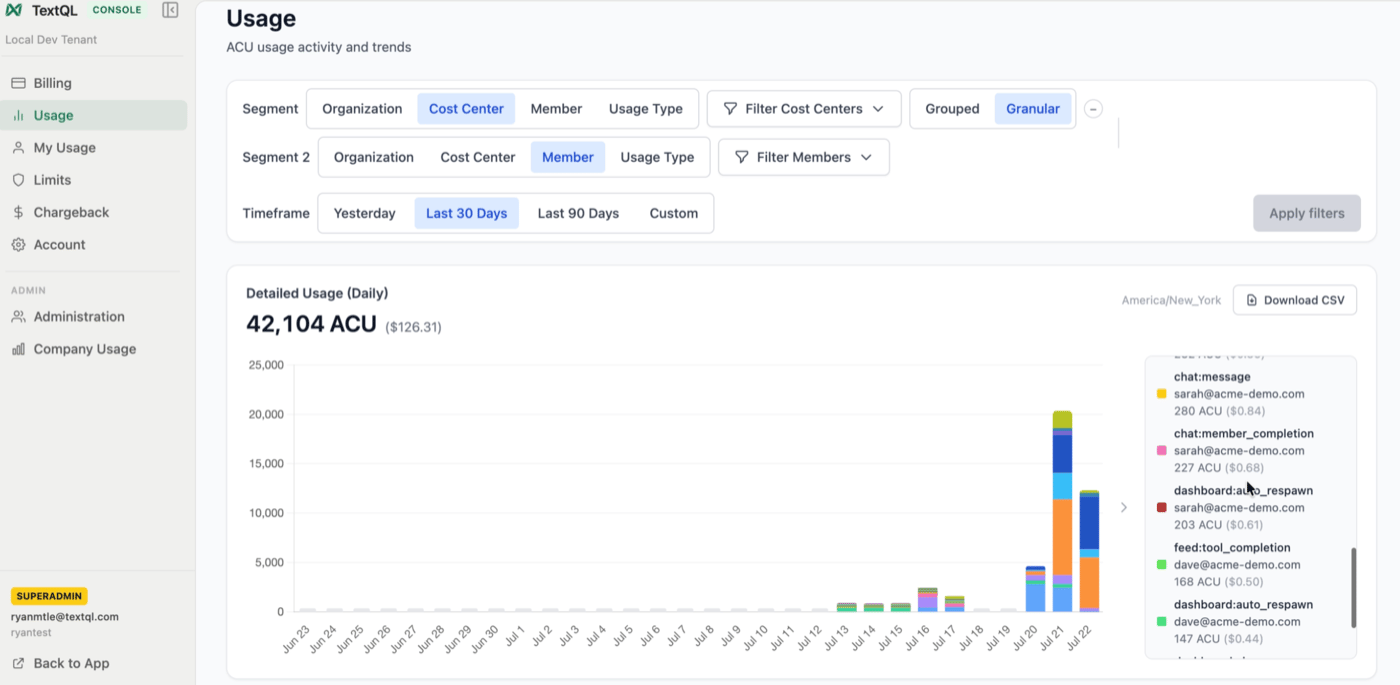Expand legend with the chevron arrow

1124,508
